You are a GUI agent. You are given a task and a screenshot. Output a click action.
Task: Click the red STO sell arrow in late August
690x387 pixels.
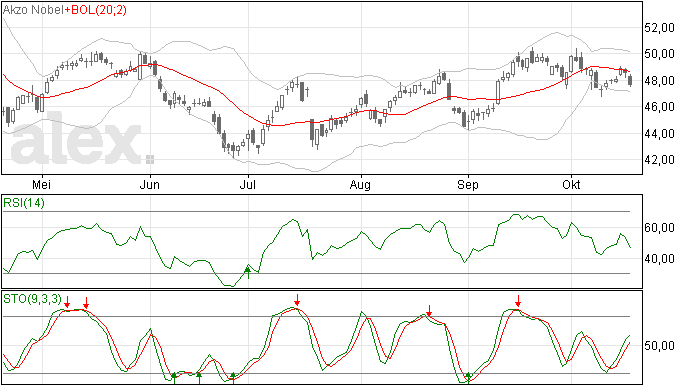tap(429, 310)
